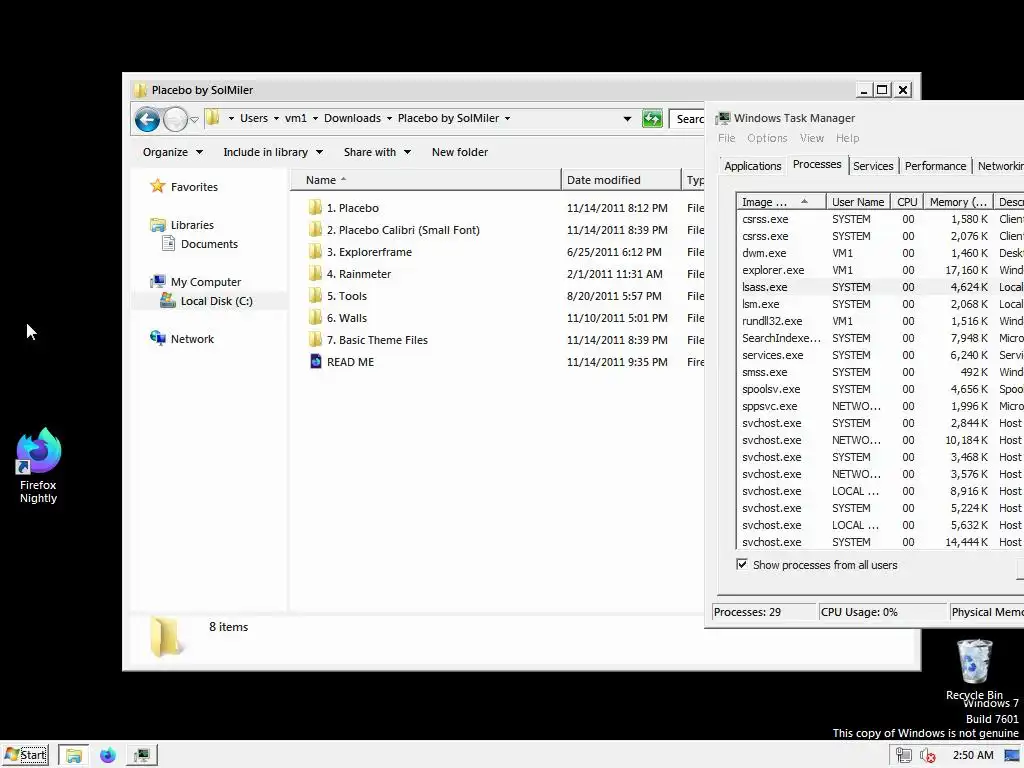Click the Favorites star icon

pyautogui.click(x=157, y=186)
